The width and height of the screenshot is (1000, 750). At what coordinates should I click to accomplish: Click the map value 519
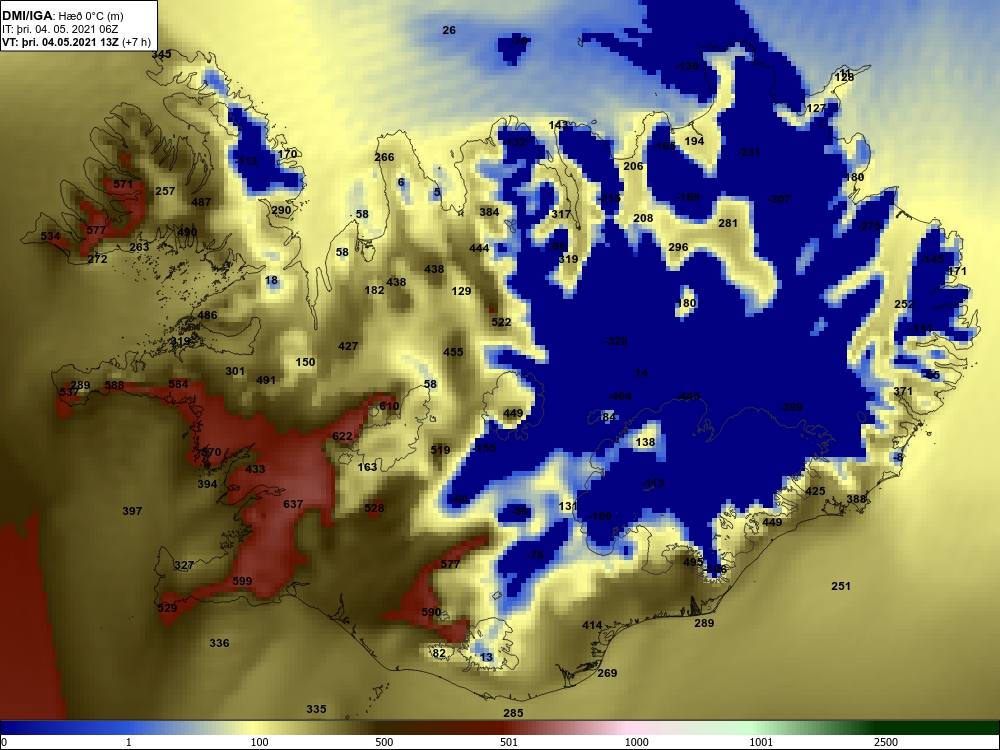tap(440, 450)
